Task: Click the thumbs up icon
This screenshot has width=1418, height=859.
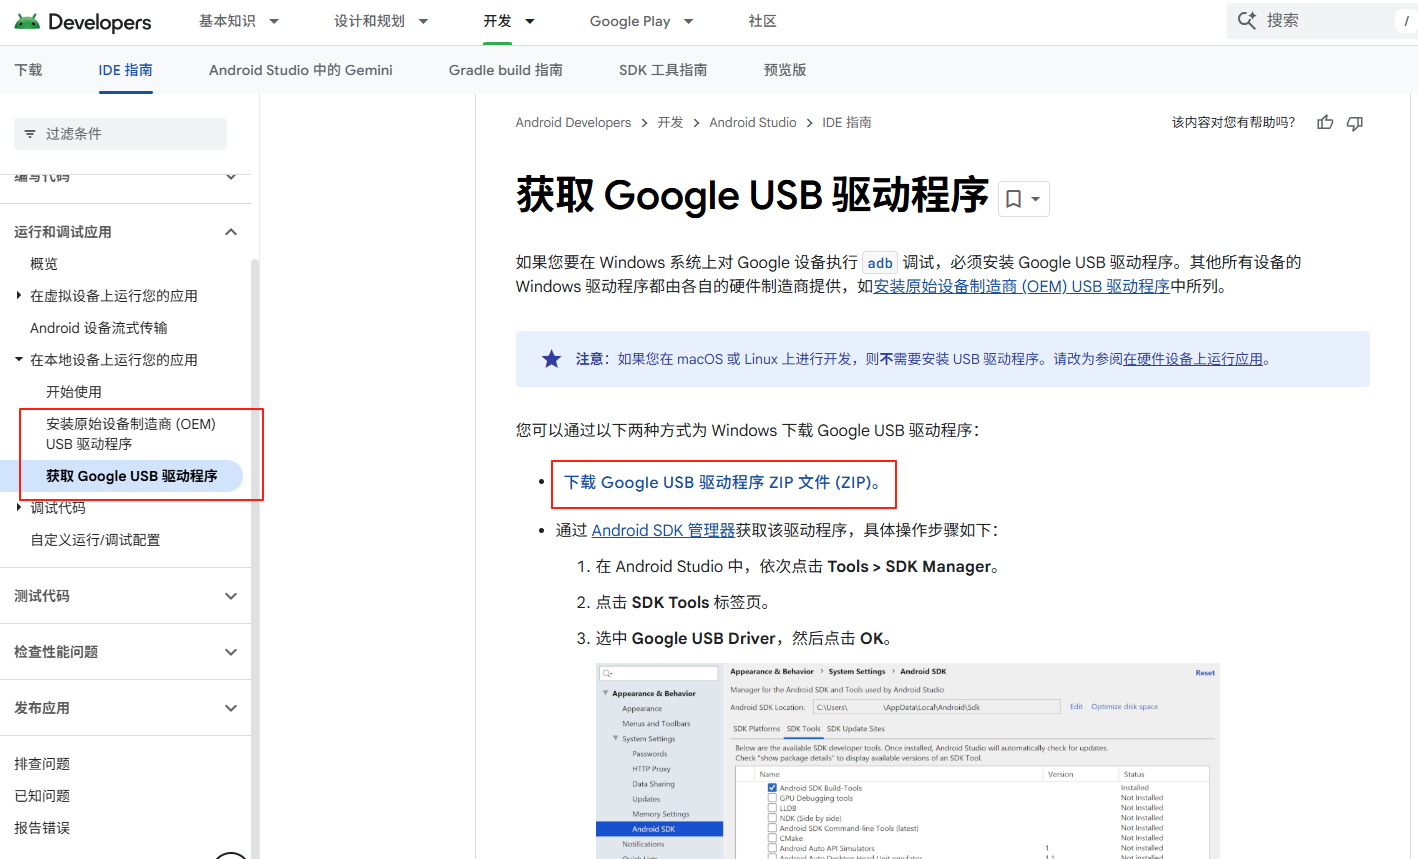Action: (x=1325, y=122)
